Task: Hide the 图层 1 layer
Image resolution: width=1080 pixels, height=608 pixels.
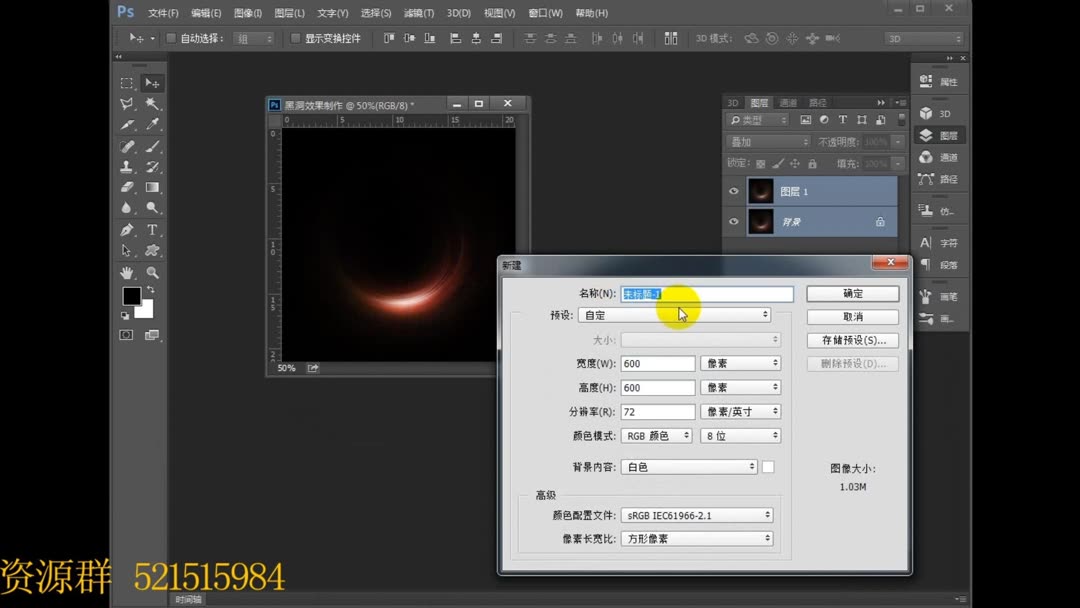Action: (734, 191)
